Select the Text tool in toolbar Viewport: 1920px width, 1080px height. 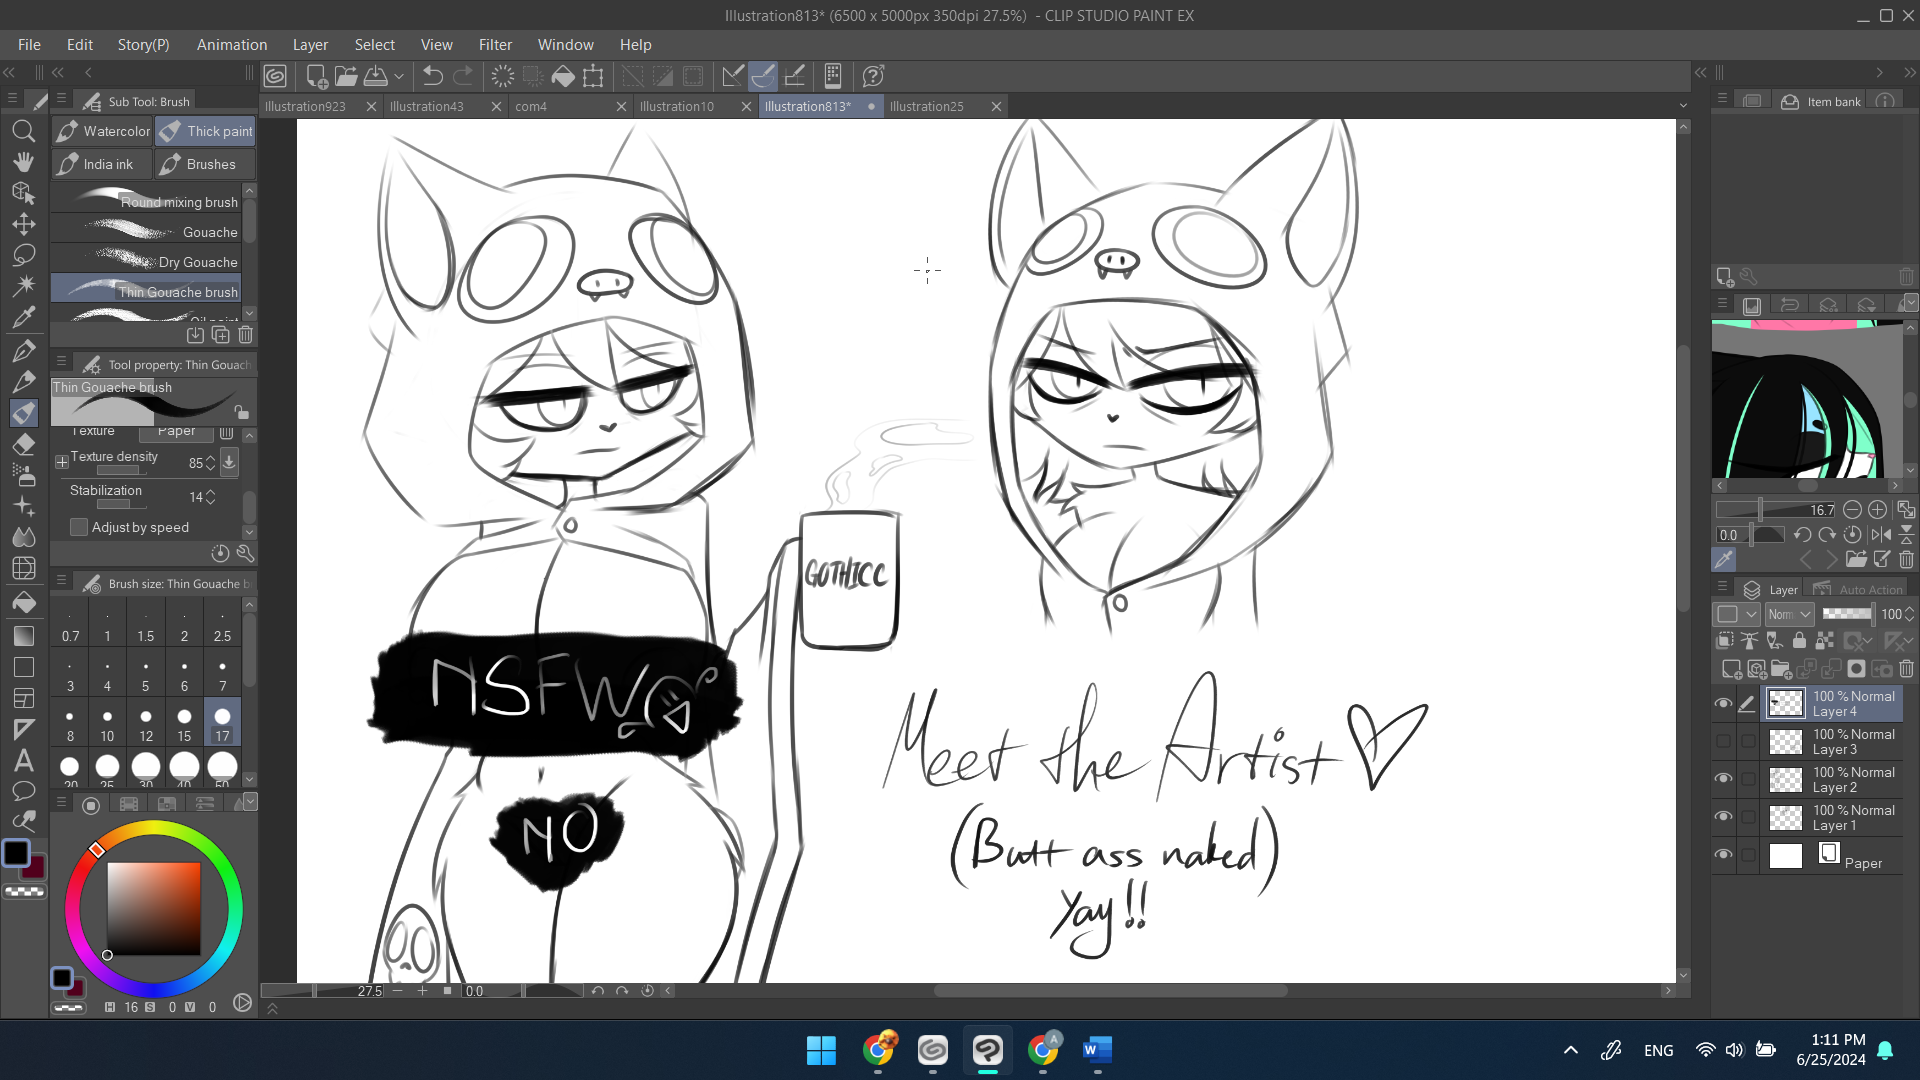[24, 760]
